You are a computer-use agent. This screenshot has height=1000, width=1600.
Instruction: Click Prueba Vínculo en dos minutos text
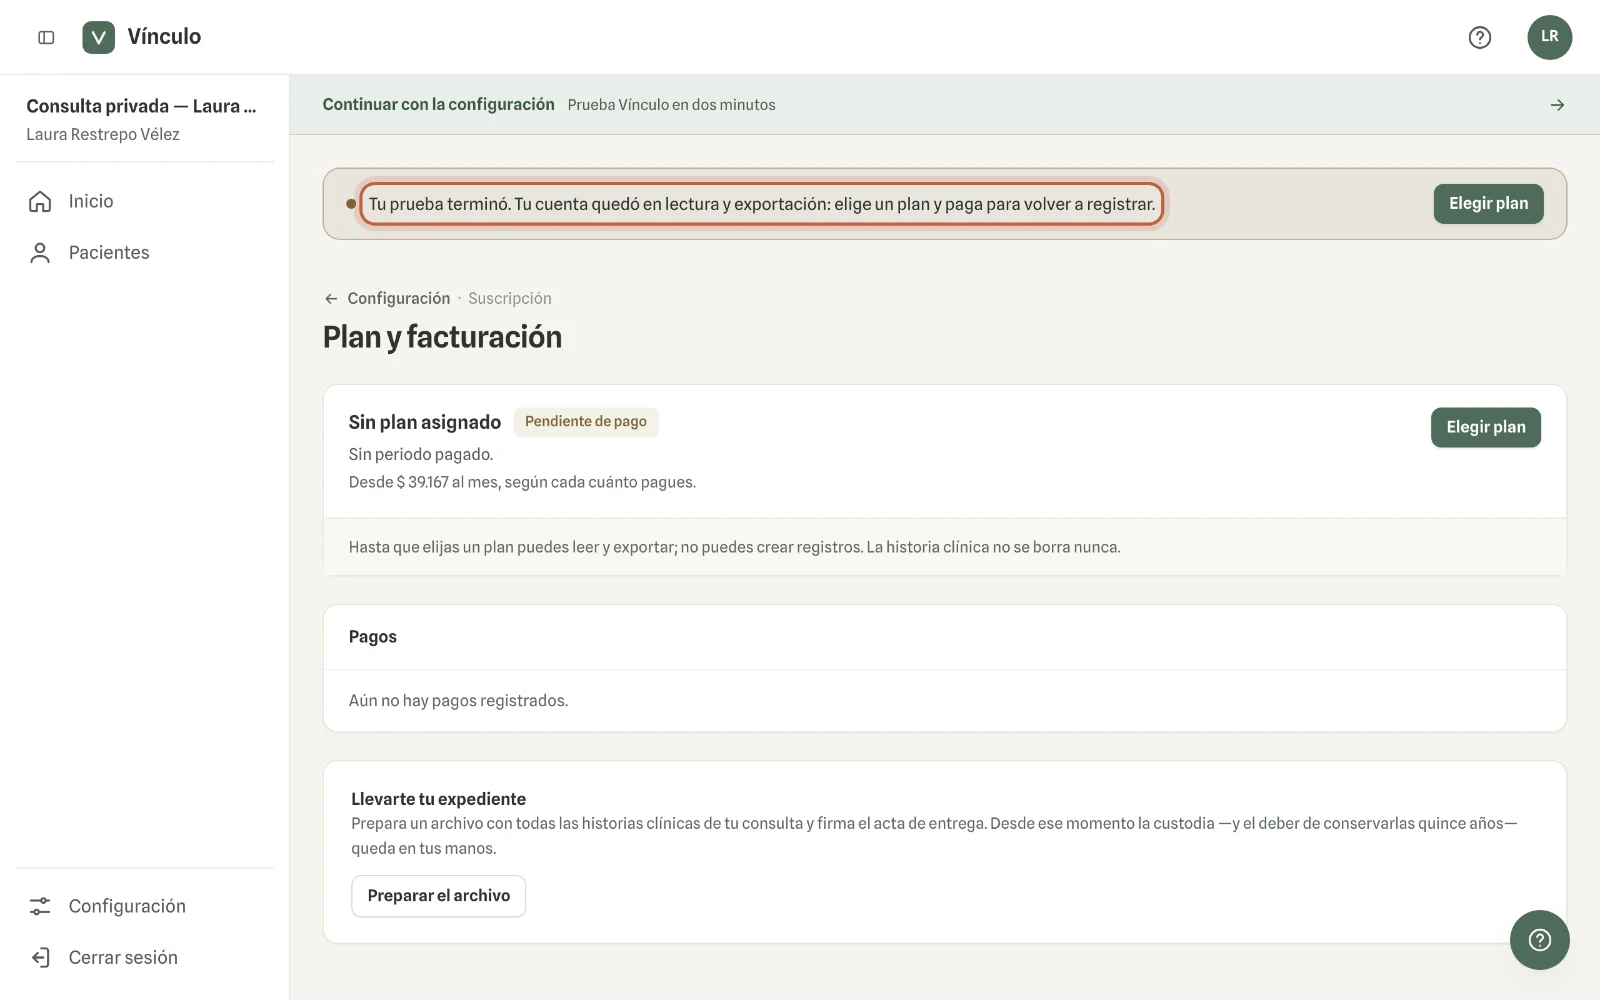pyautogui.click(x=671, y=105)
